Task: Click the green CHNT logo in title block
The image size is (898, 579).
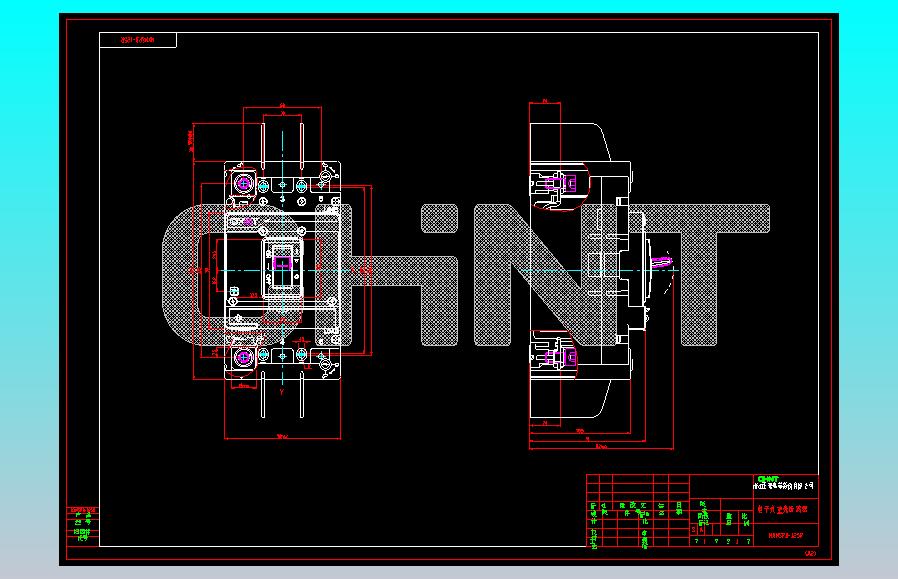Action: 768,479
